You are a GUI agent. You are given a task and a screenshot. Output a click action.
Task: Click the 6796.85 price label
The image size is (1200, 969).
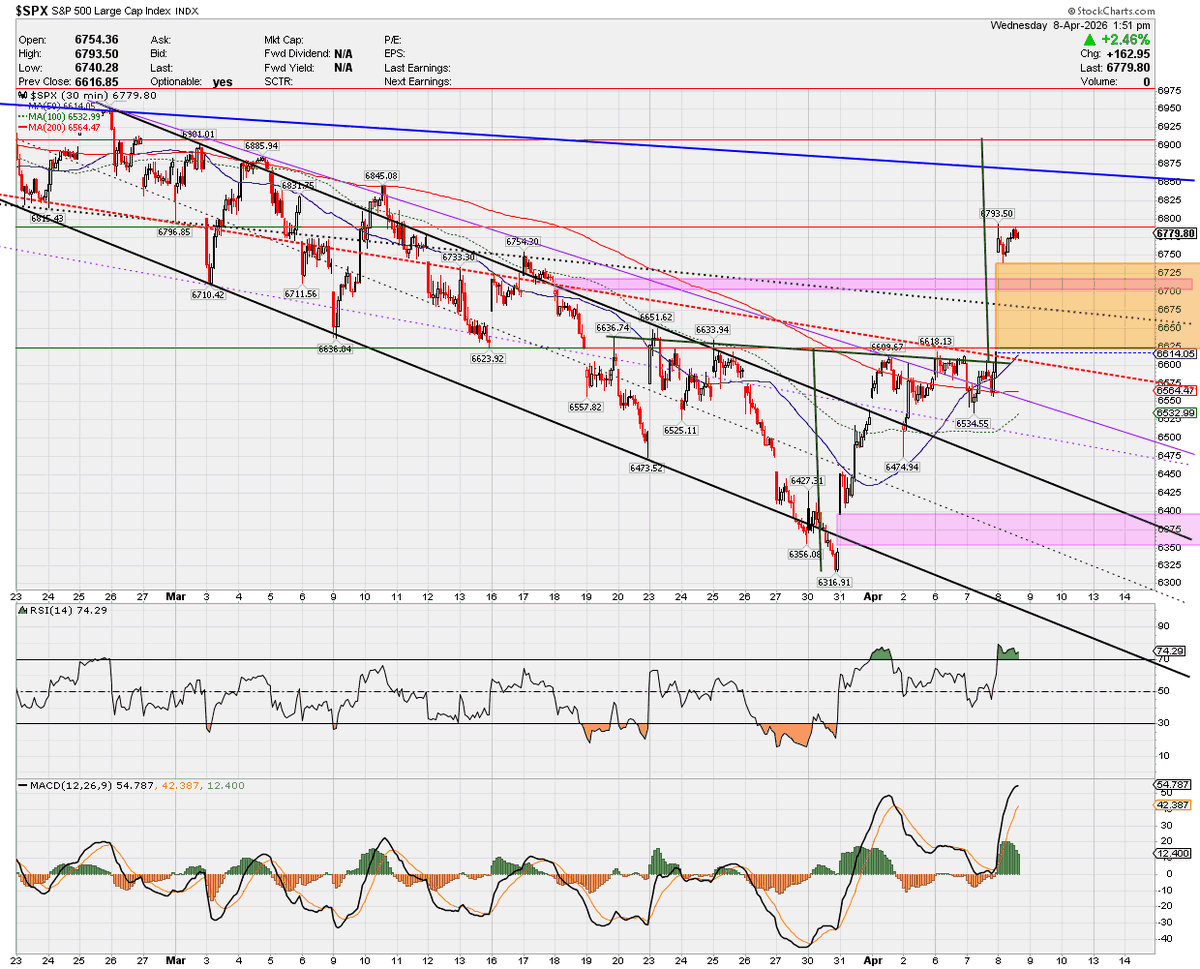coord(174,232)
